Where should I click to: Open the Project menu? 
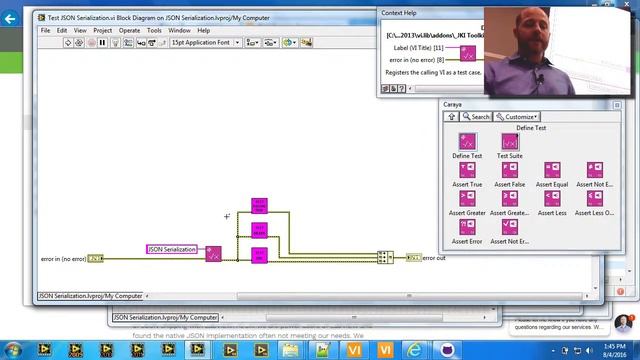point(102,31)
